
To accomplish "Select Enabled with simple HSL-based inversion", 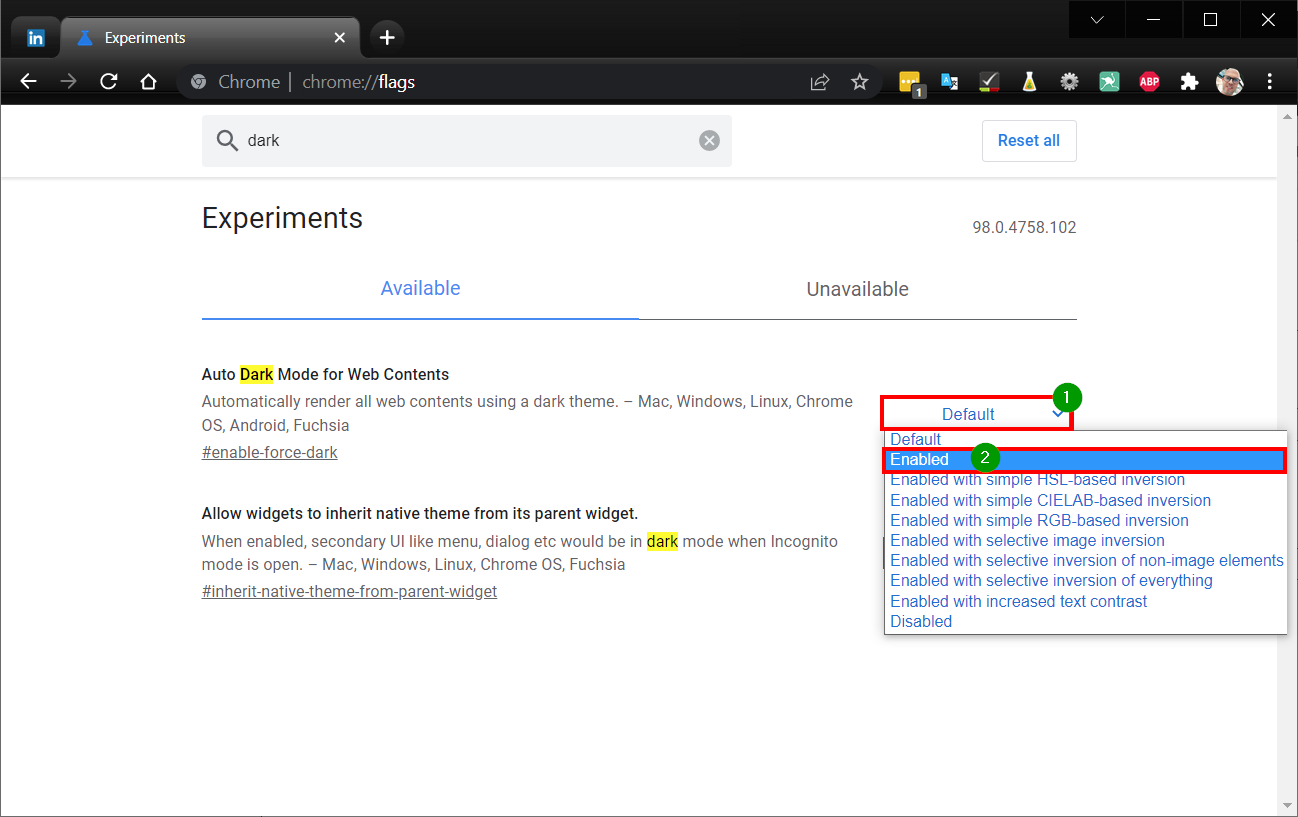I will (1085, 480).
